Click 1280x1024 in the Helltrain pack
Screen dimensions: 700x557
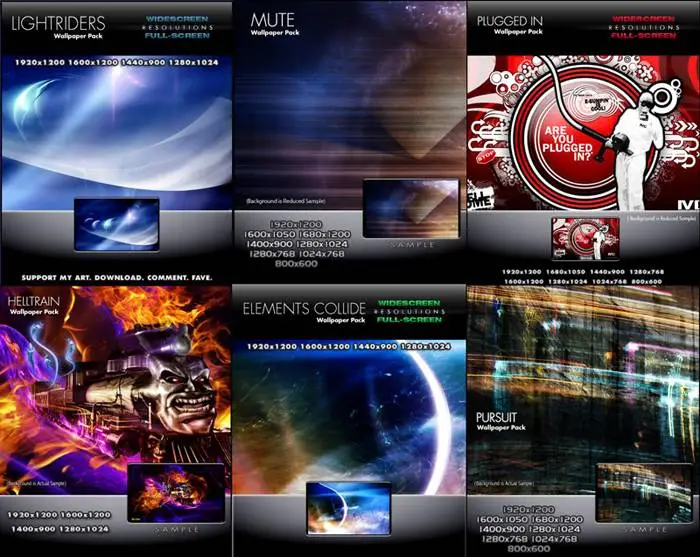tap(84, 529)
